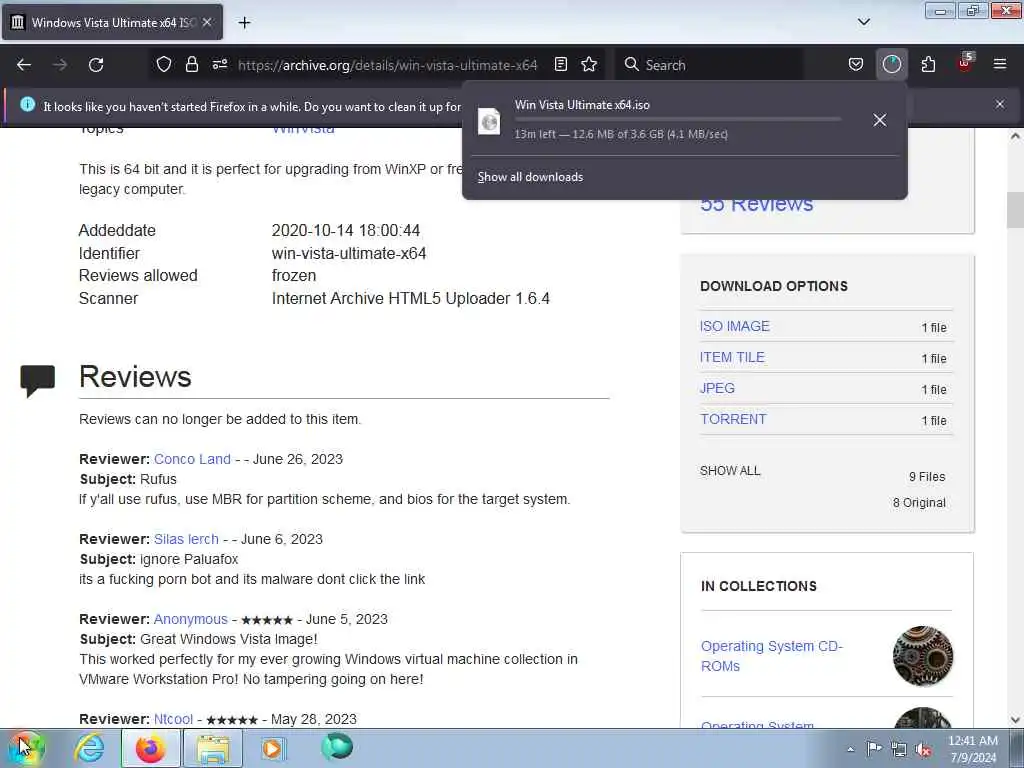Click the Forward arrow button
This screenshot has width=1024, height=768.
point(60,65)
